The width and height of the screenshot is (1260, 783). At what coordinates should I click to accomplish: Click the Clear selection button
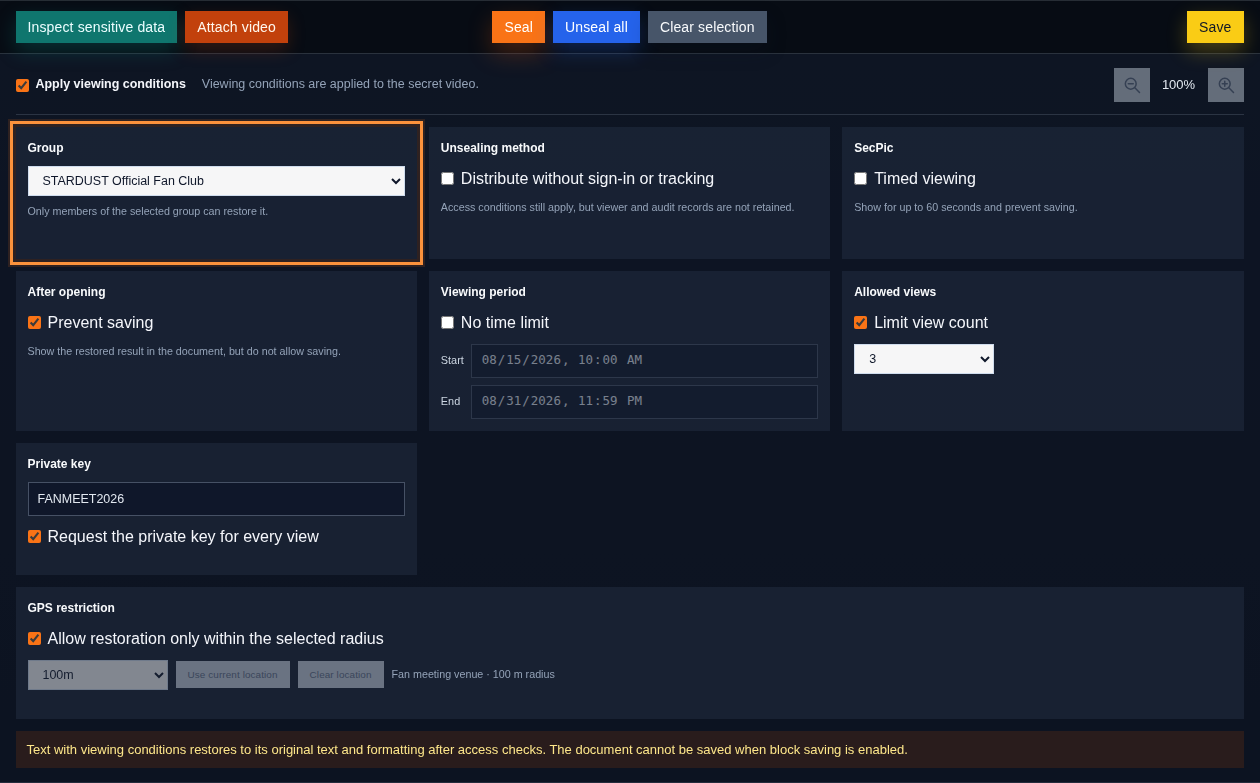click(x=707, y=27)
